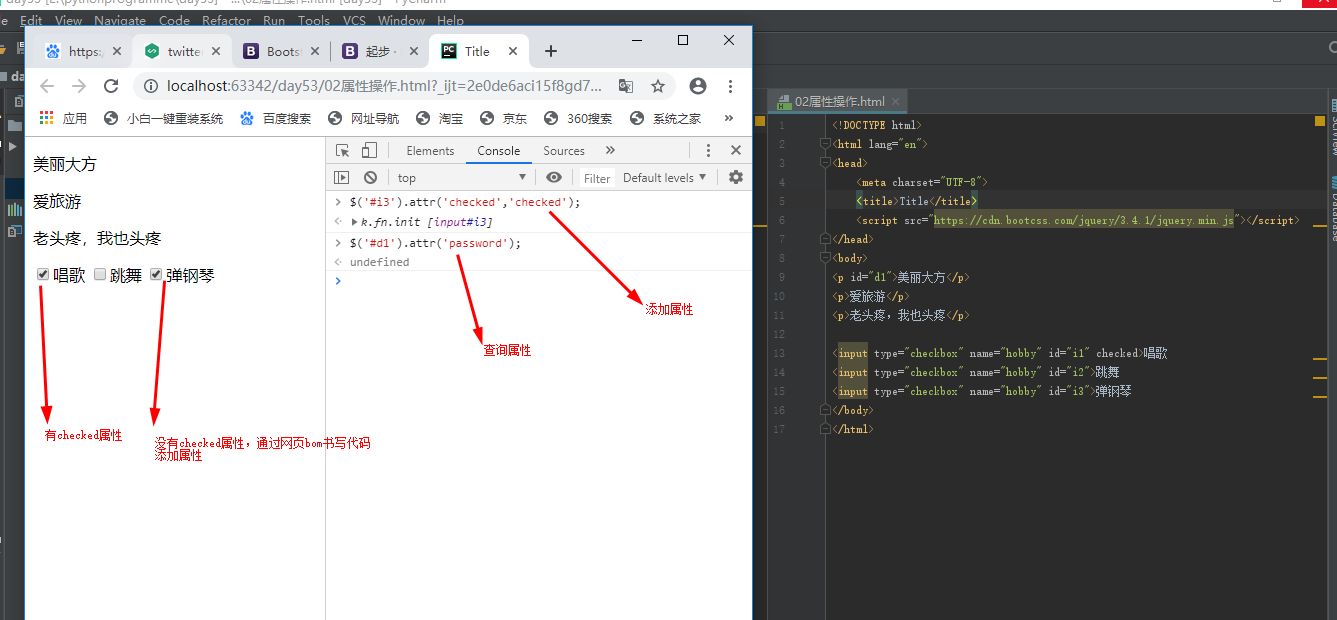Click the jquery.min.js script URL in editor

point(1084,220)
